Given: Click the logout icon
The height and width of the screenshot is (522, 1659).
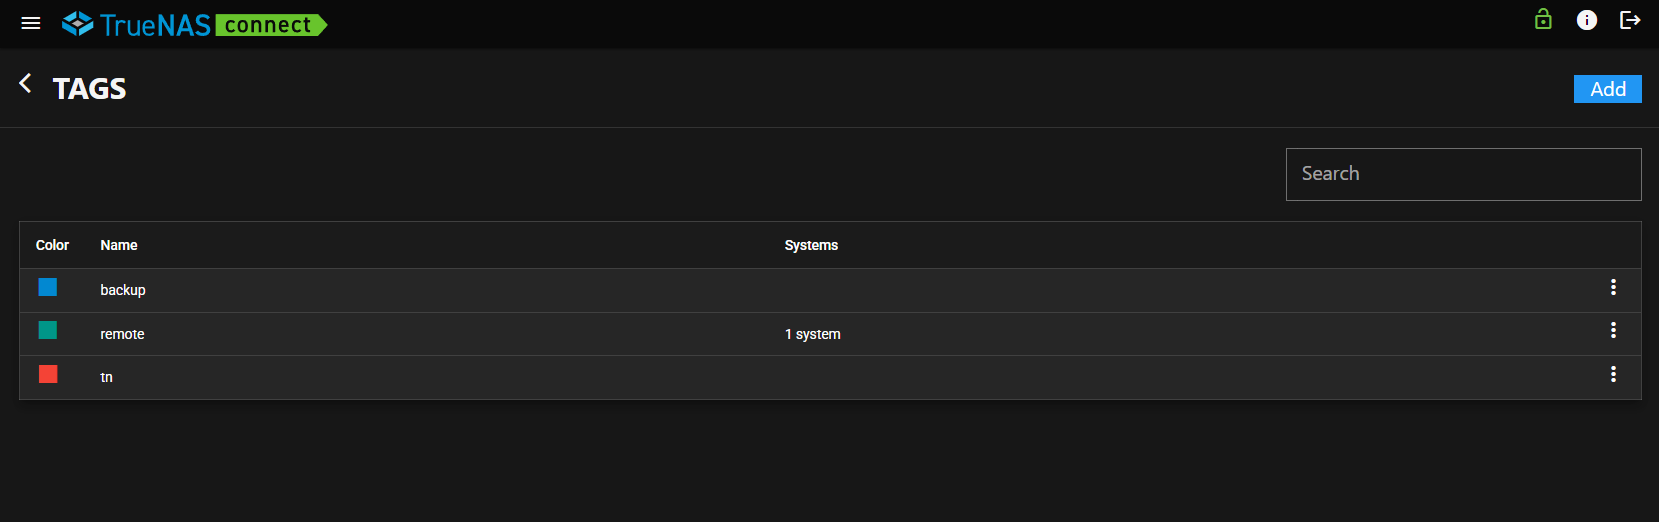Looking at the screenshot, I should [x=1630, y=20].
